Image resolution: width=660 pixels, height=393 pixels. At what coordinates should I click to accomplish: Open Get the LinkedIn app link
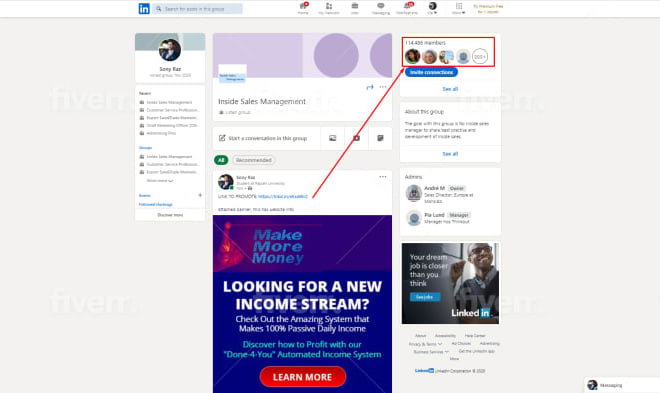476,351
